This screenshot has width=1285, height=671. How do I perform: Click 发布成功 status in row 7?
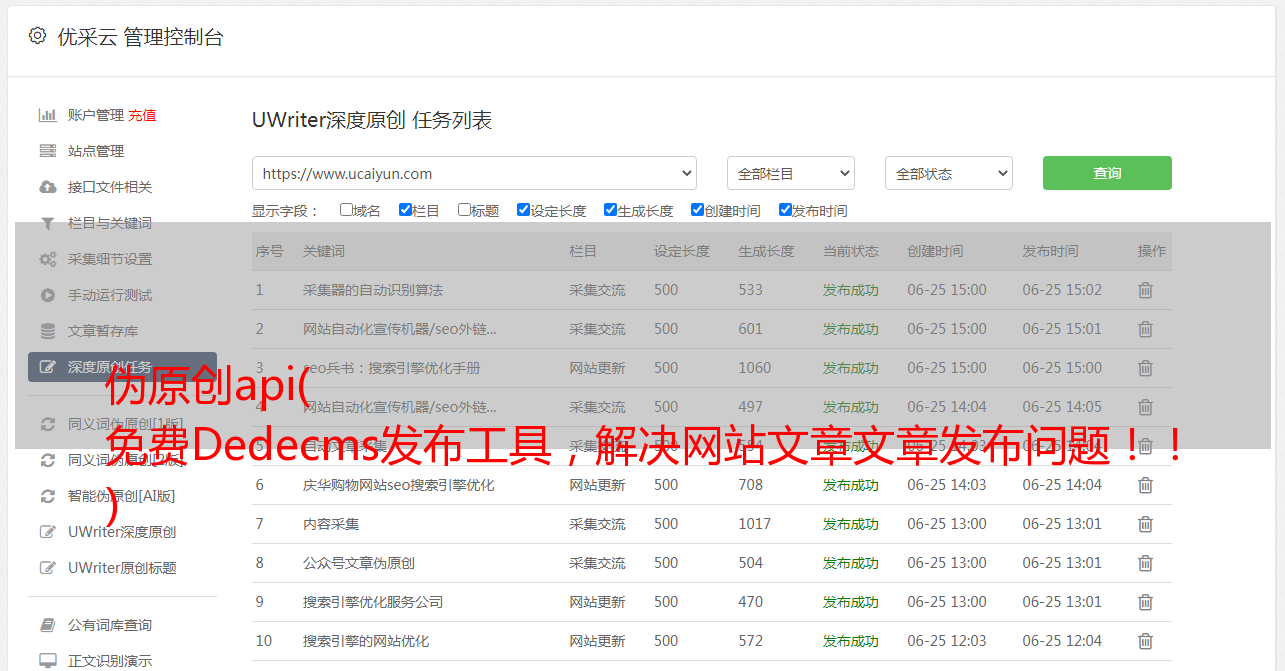click(851, 524)
